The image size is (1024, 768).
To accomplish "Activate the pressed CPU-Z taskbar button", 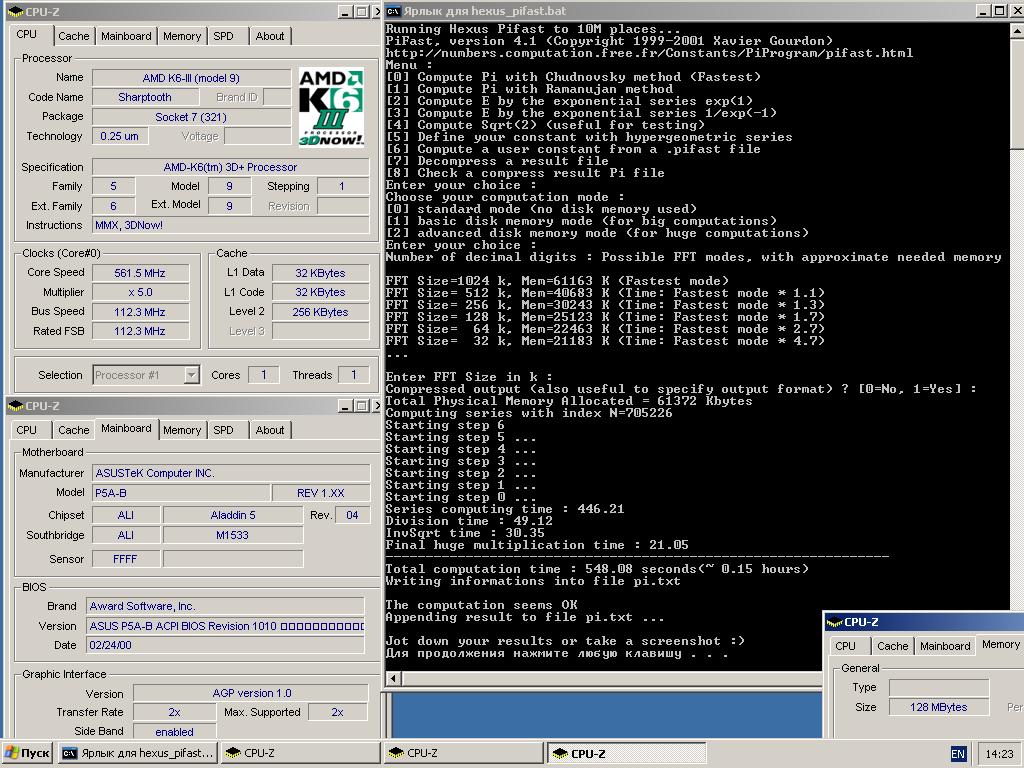I will [x=626, y=753].
